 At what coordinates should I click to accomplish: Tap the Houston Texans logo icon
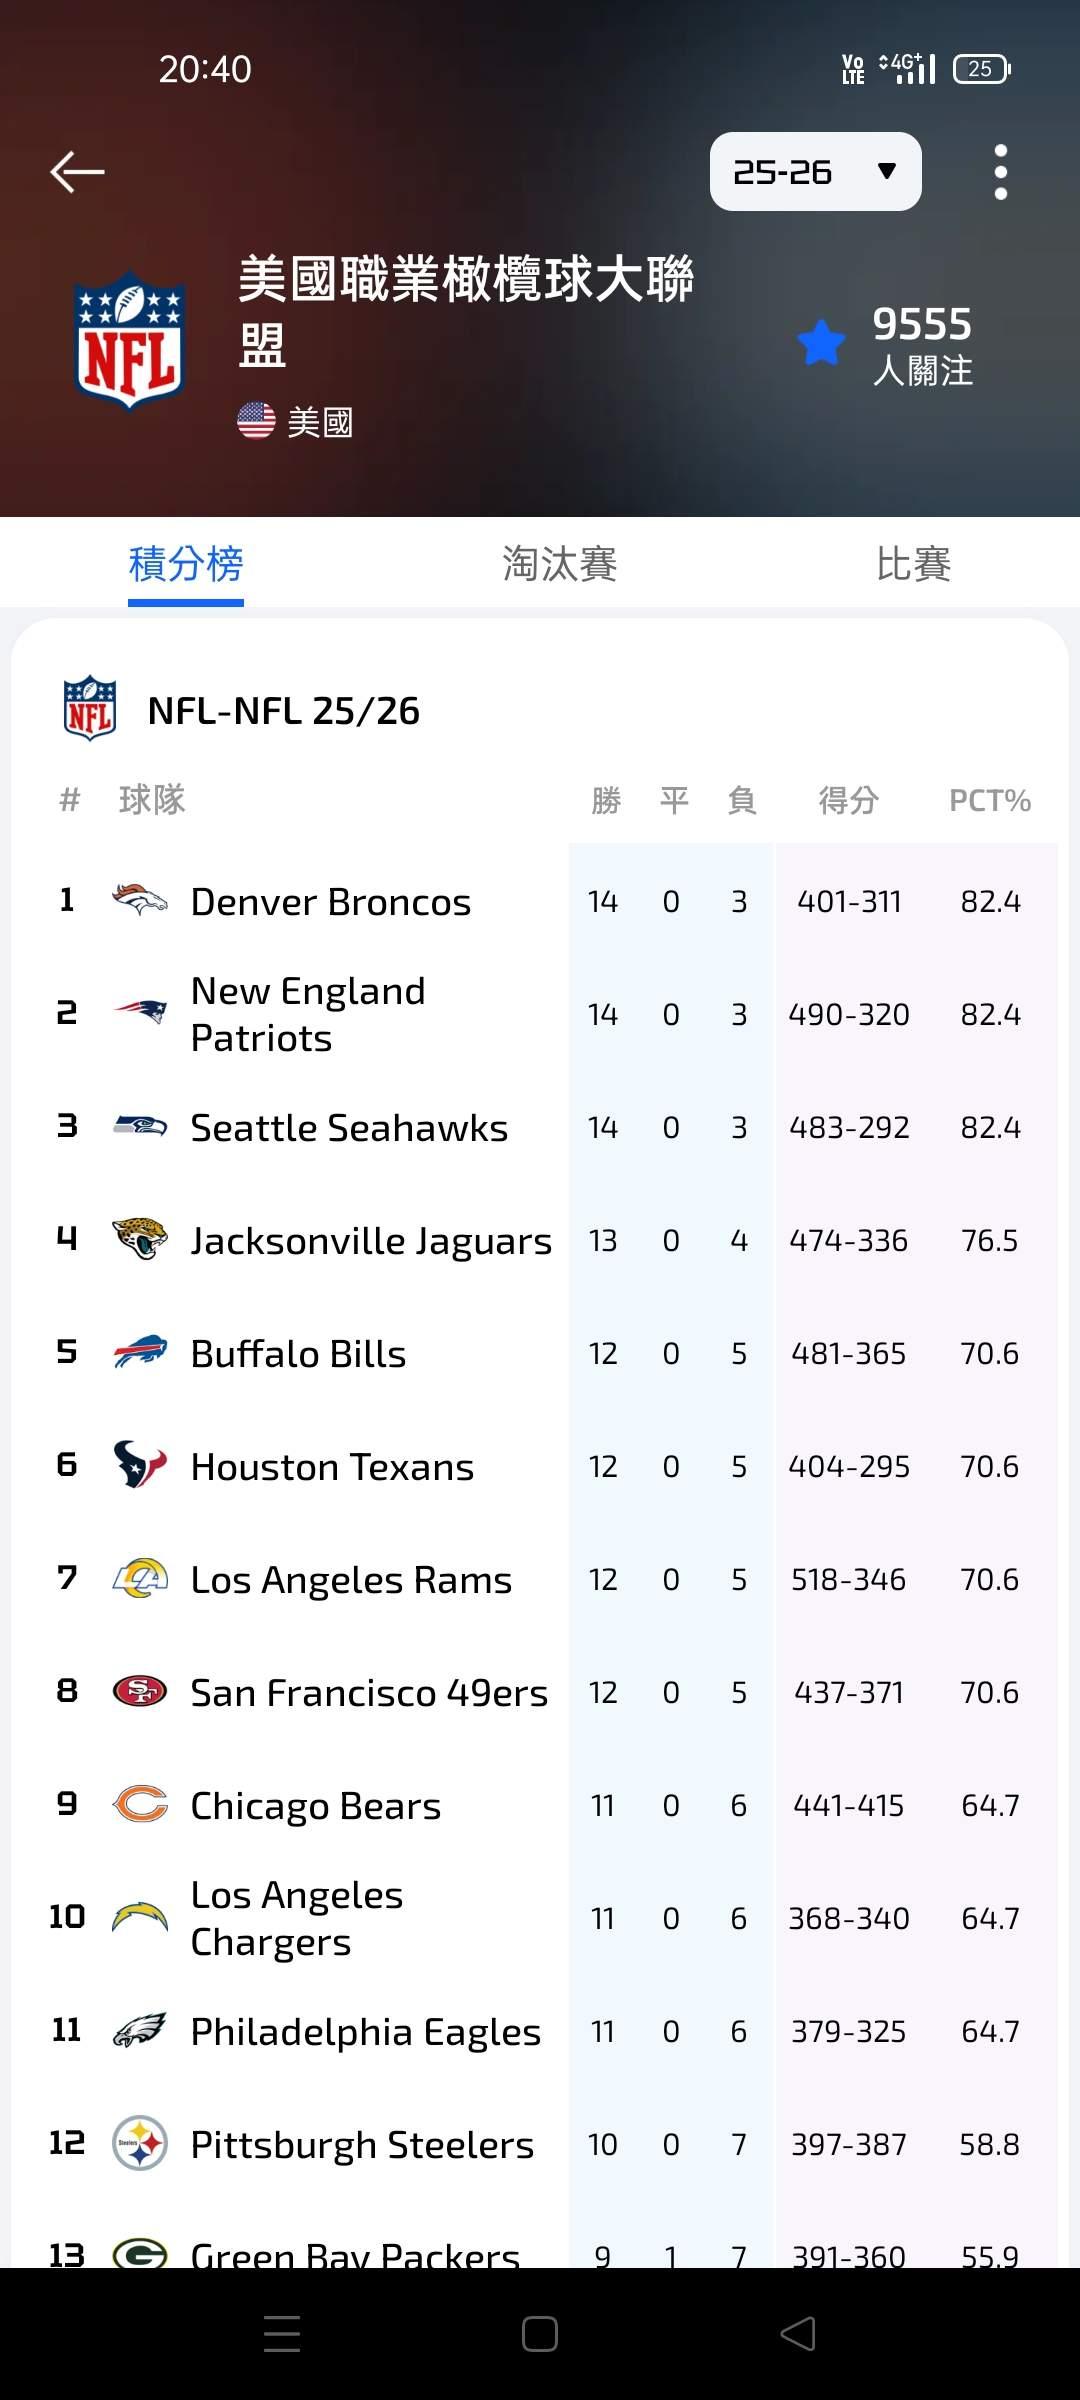coord(140,1466)
